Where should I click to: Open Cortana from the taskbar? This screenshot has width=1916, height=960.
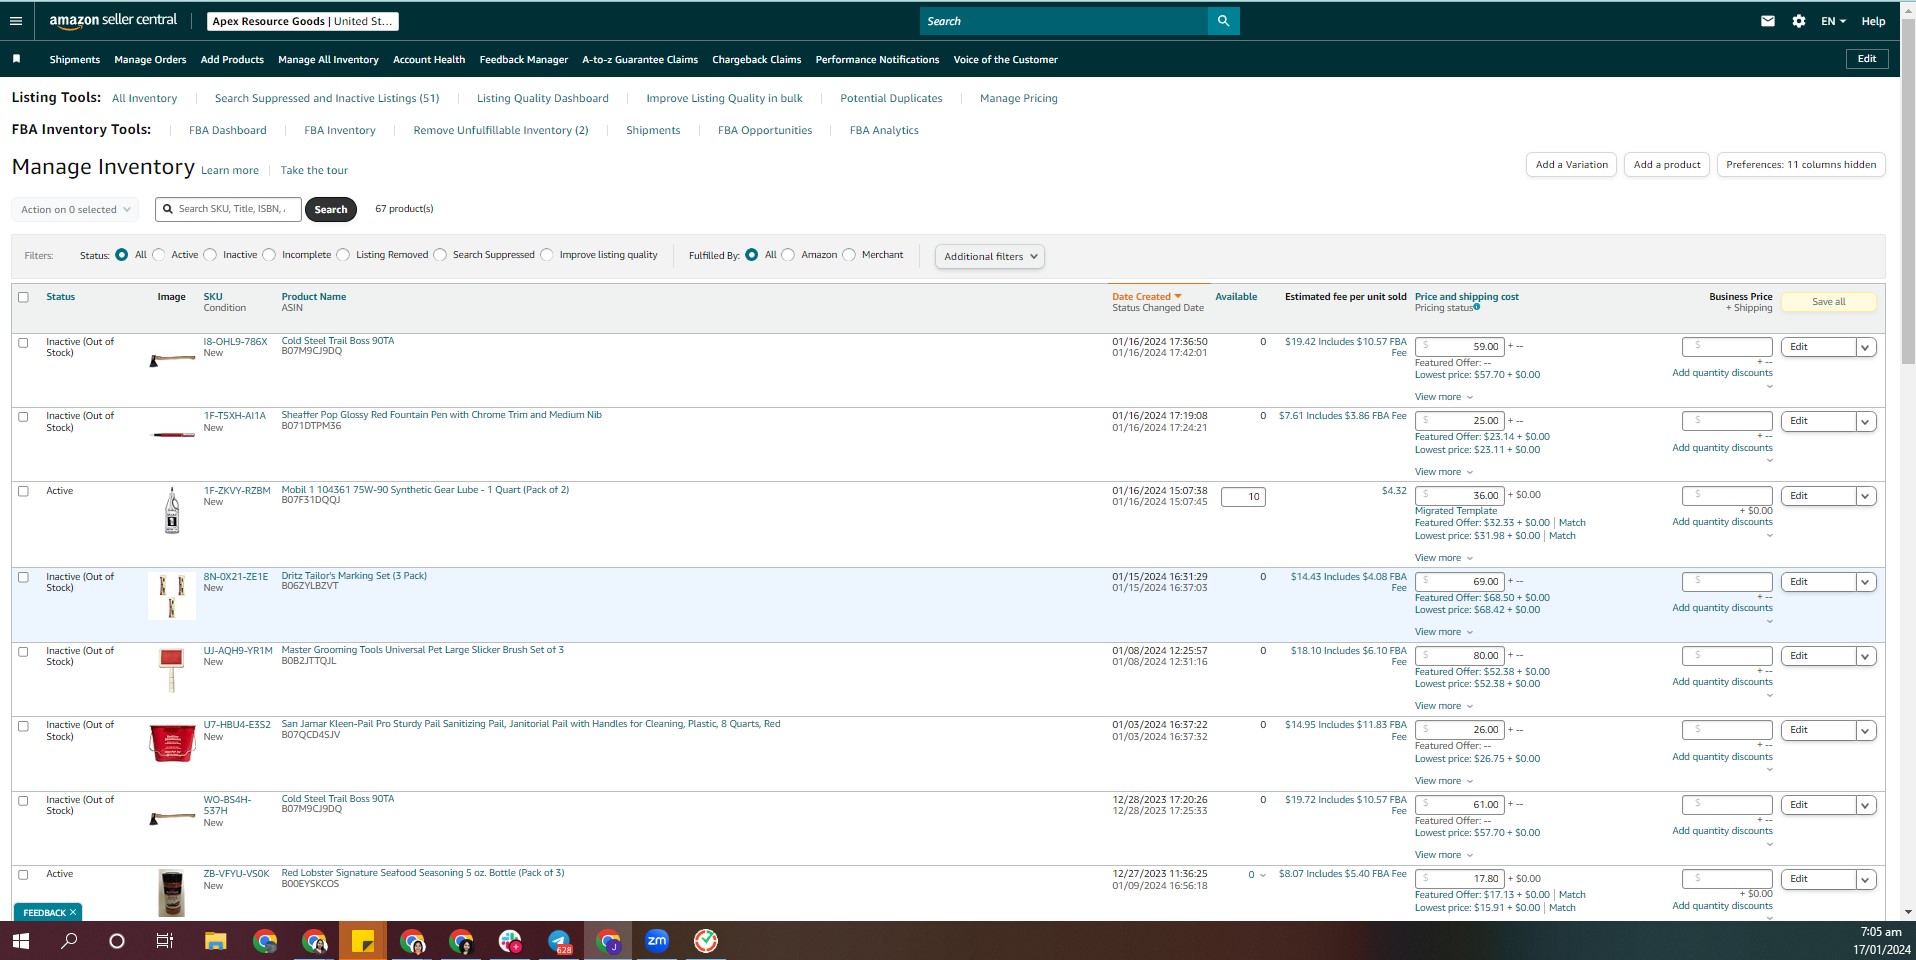pyautogui.click(x=117, y=941)
